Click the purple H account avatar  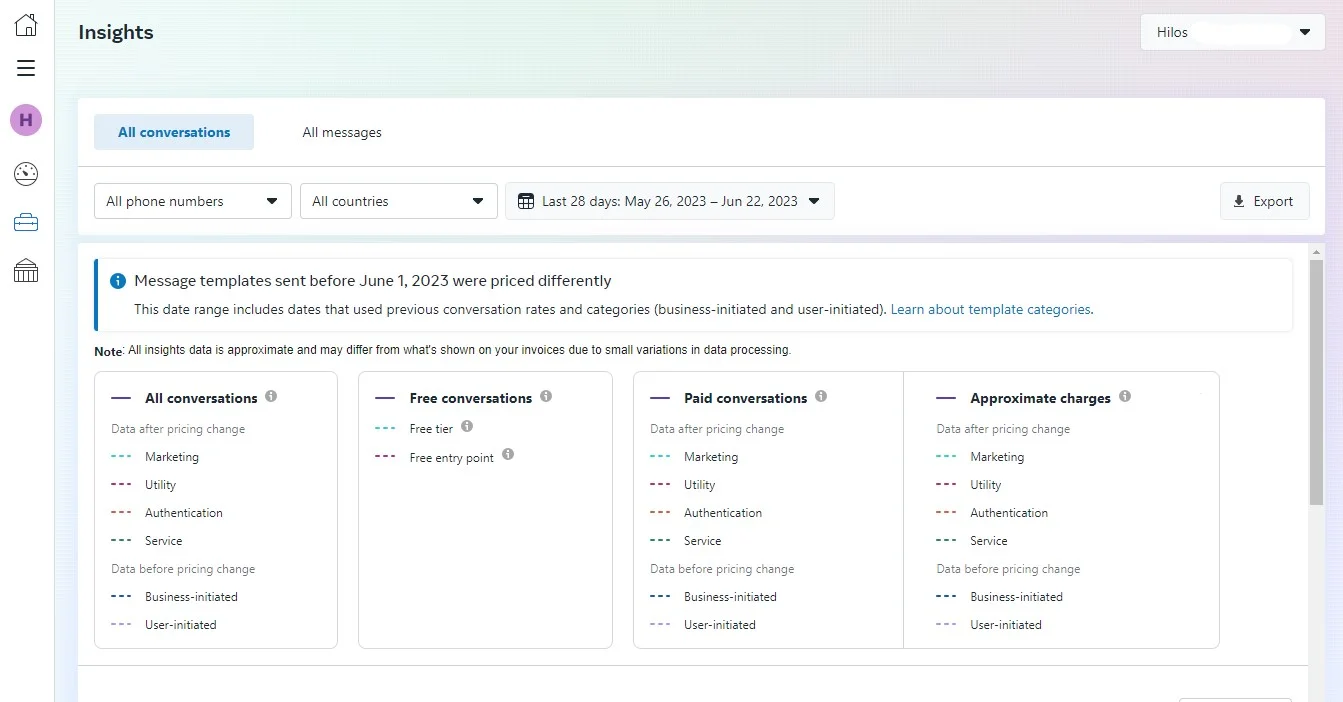(26, 120)
